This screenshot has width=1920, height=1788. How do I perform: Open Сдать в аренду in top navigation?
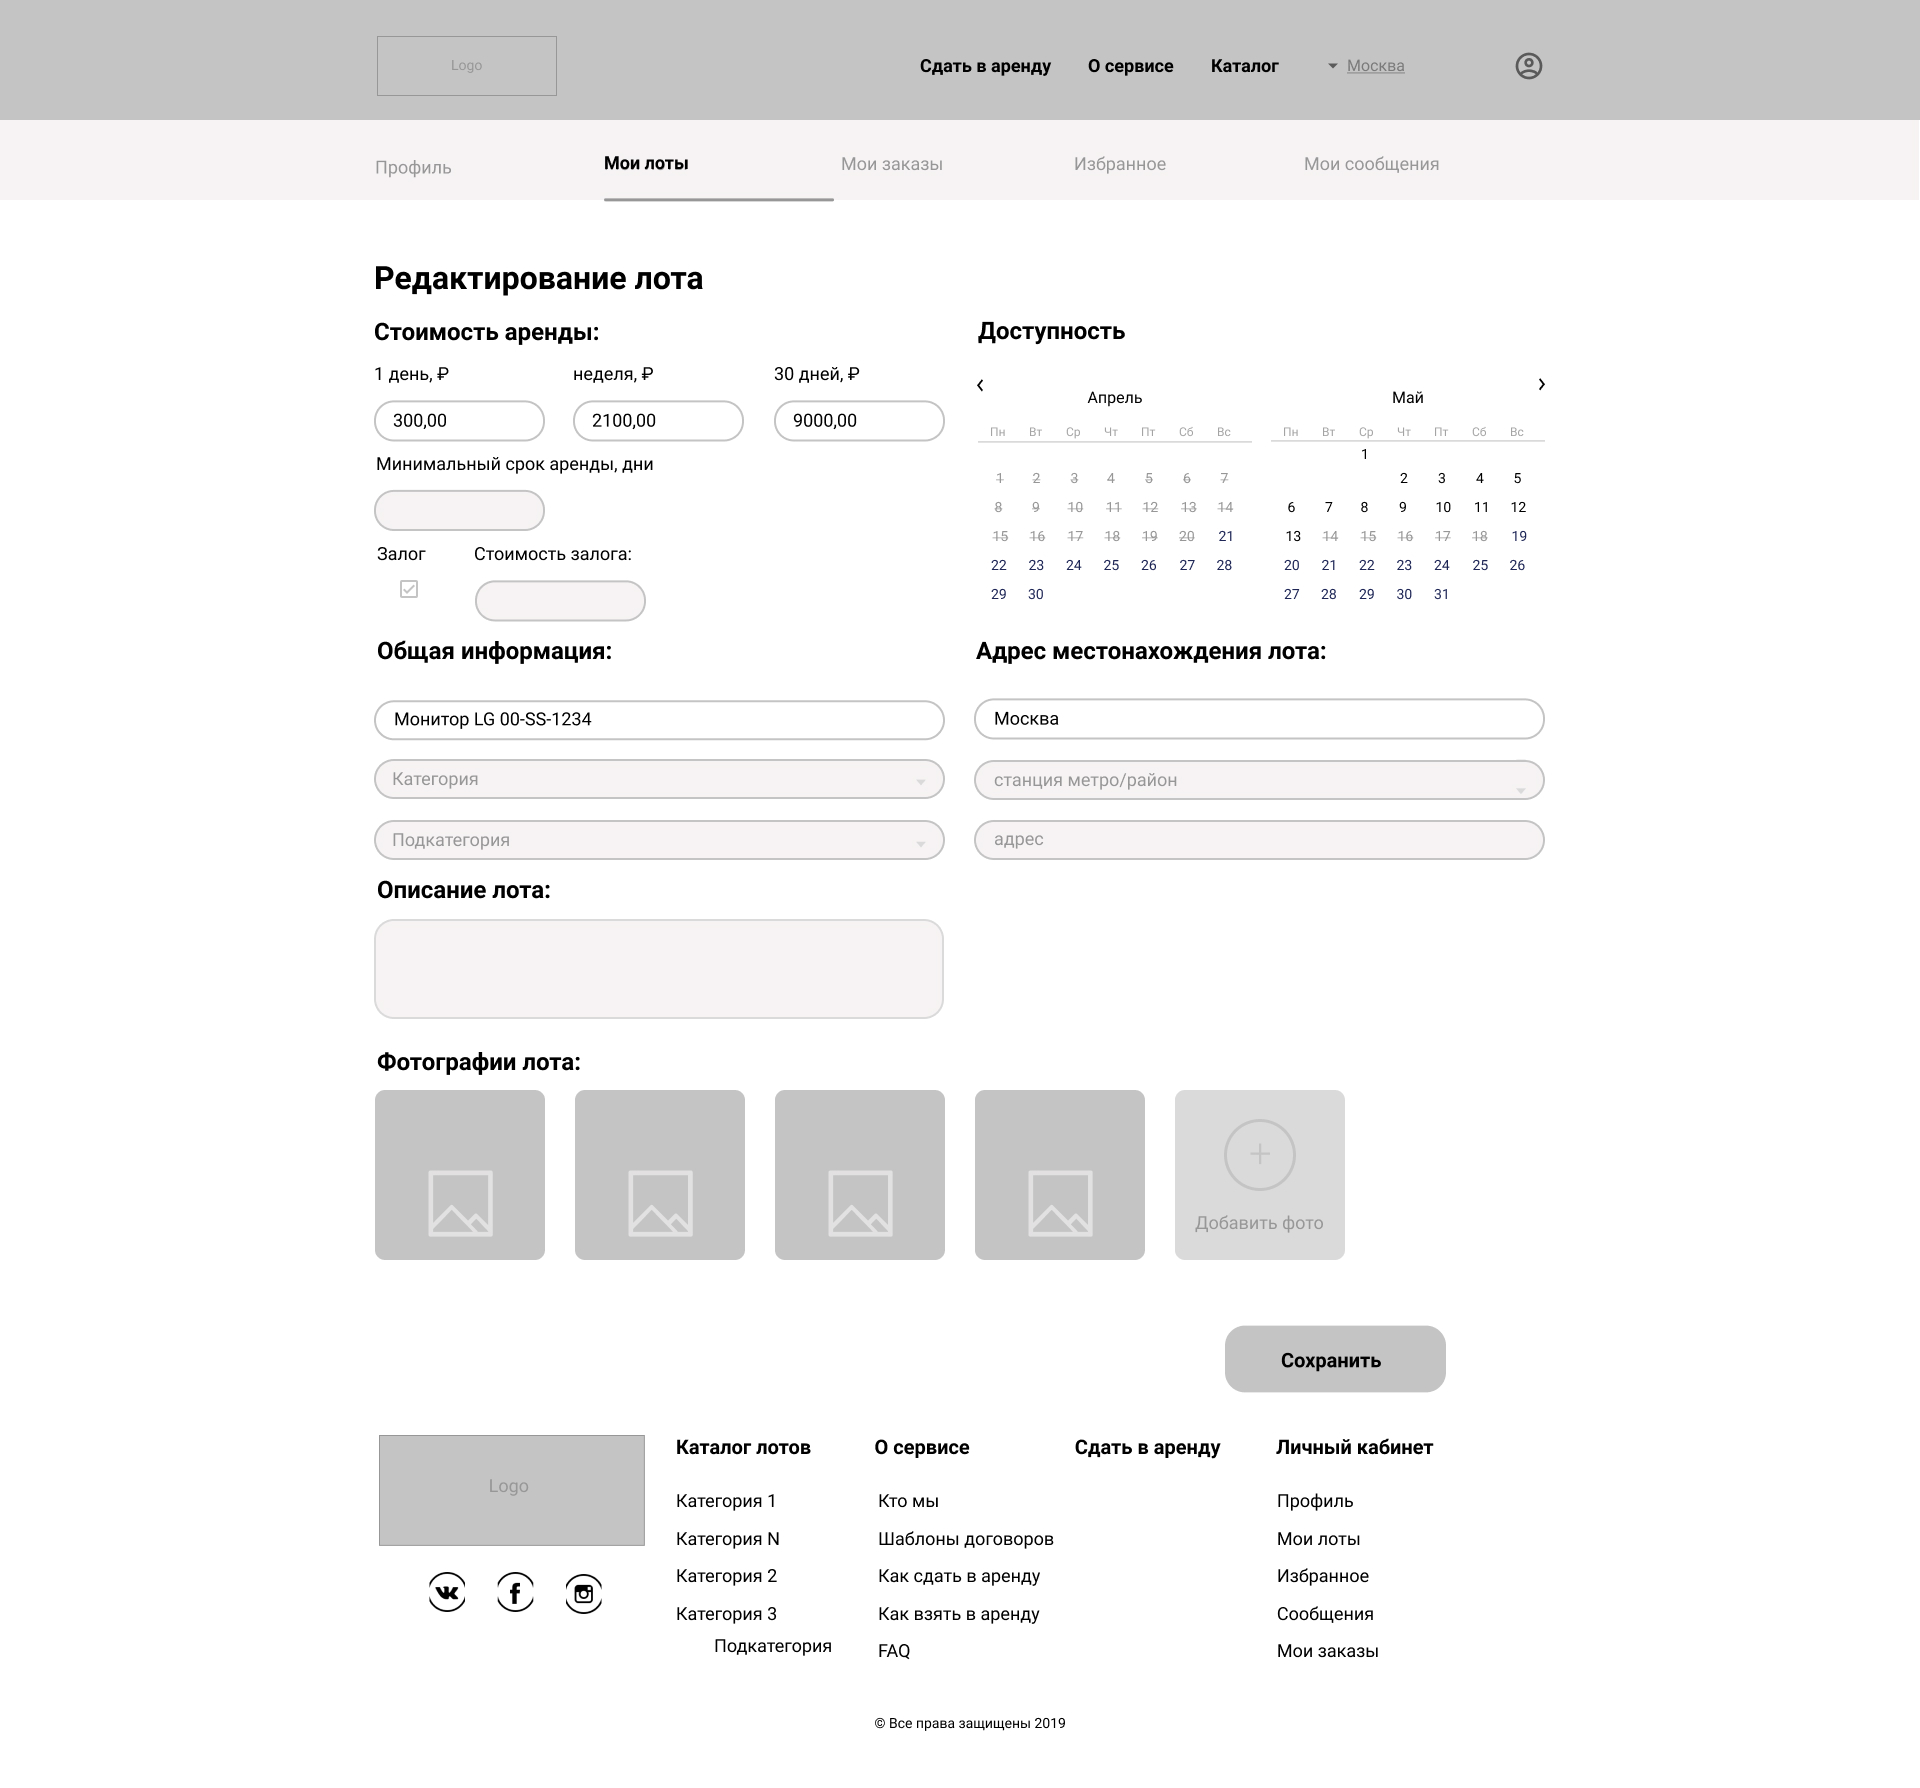click(x=985, y=66)
